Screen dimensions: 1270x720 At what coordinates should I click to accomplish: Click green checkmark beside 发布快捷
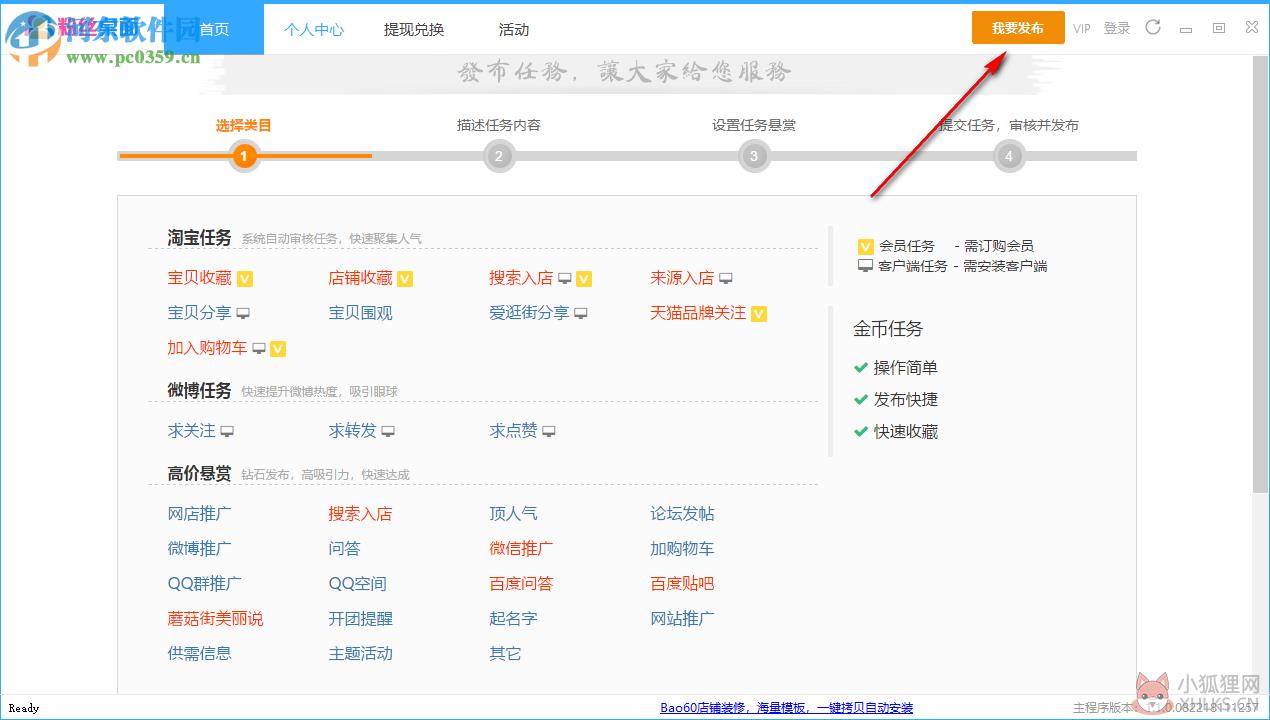(860, 399)
